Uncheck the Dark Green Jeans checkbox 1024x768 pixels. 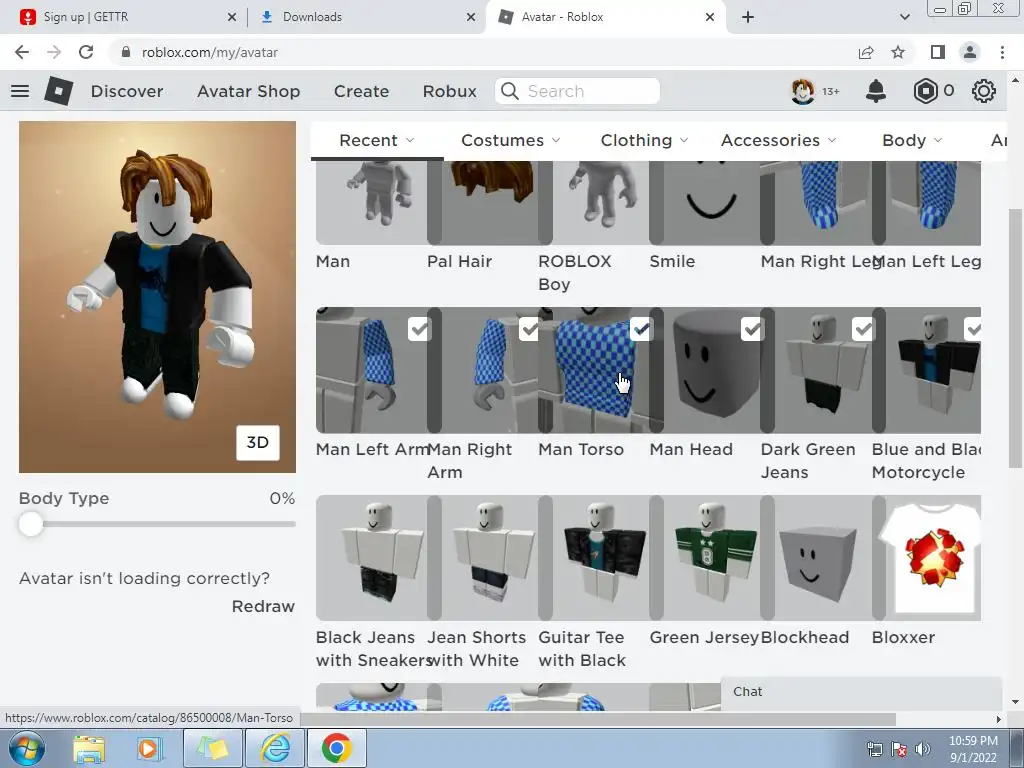(863, 328)
